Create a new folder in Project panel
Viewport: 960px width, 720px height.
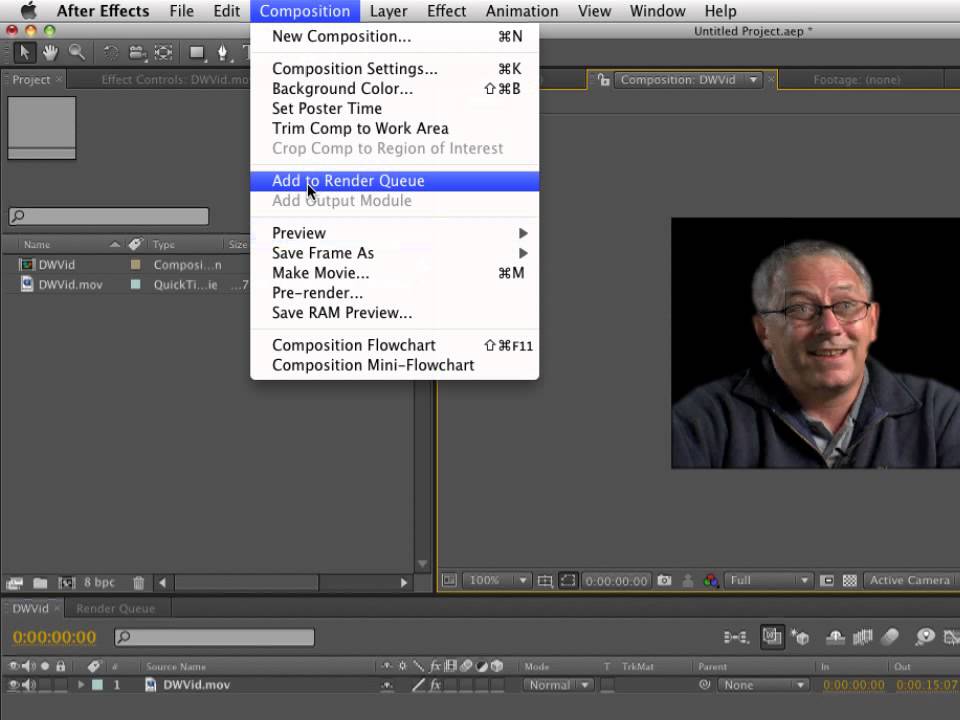40,583
